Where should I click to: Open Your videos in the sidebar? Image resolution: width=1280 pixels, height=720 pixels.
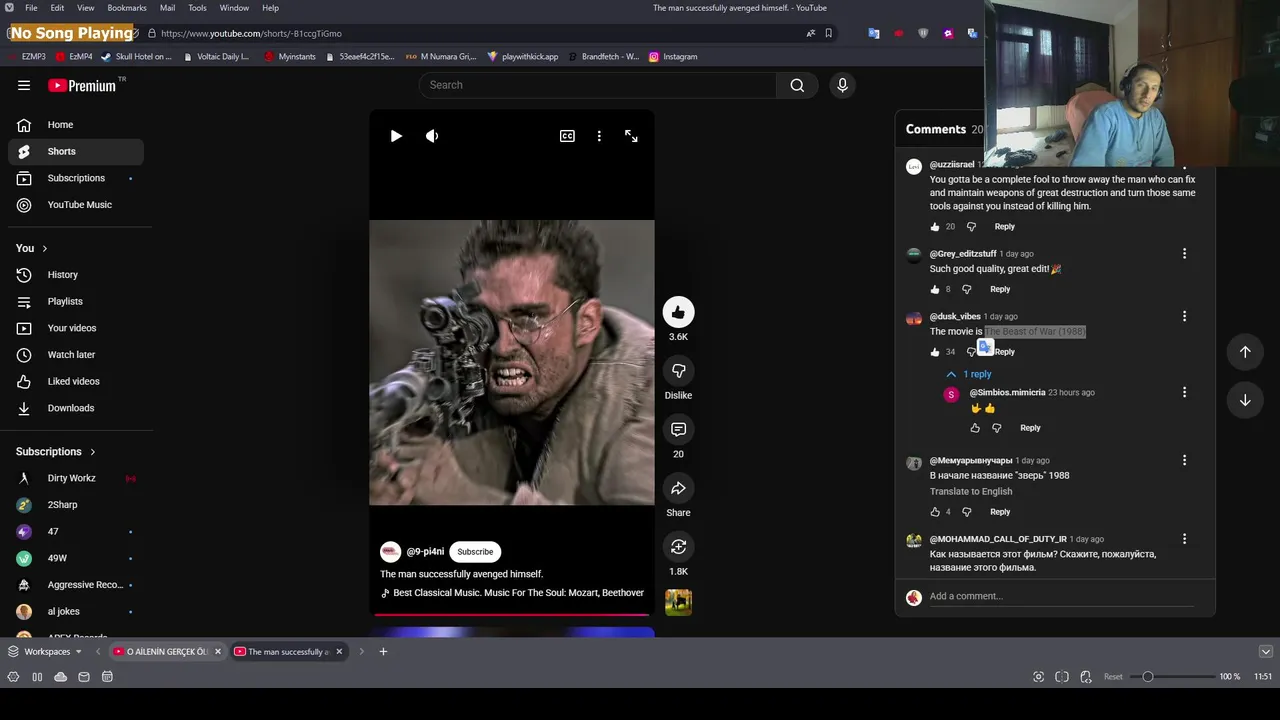[76, 328]
